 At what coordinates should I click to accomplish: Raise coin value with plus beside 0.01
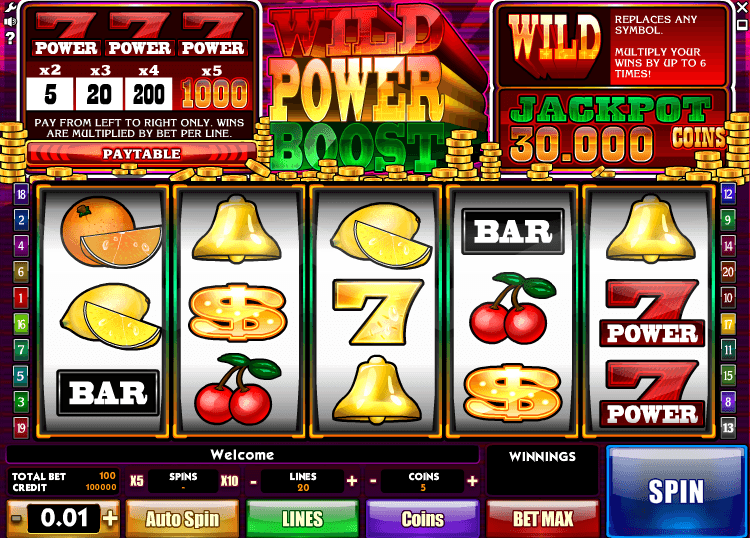110,518
